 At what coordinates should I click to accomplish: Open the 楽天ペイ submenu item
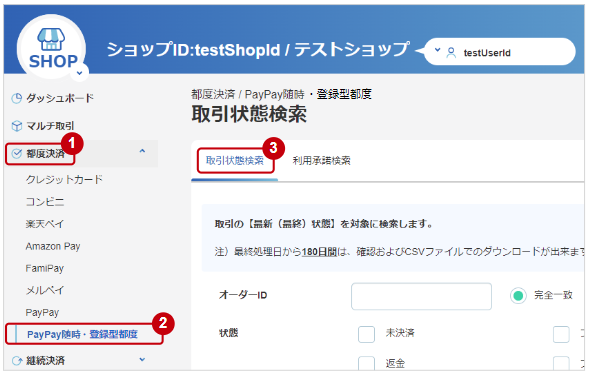pyautogui.click(x=44, y=224)
